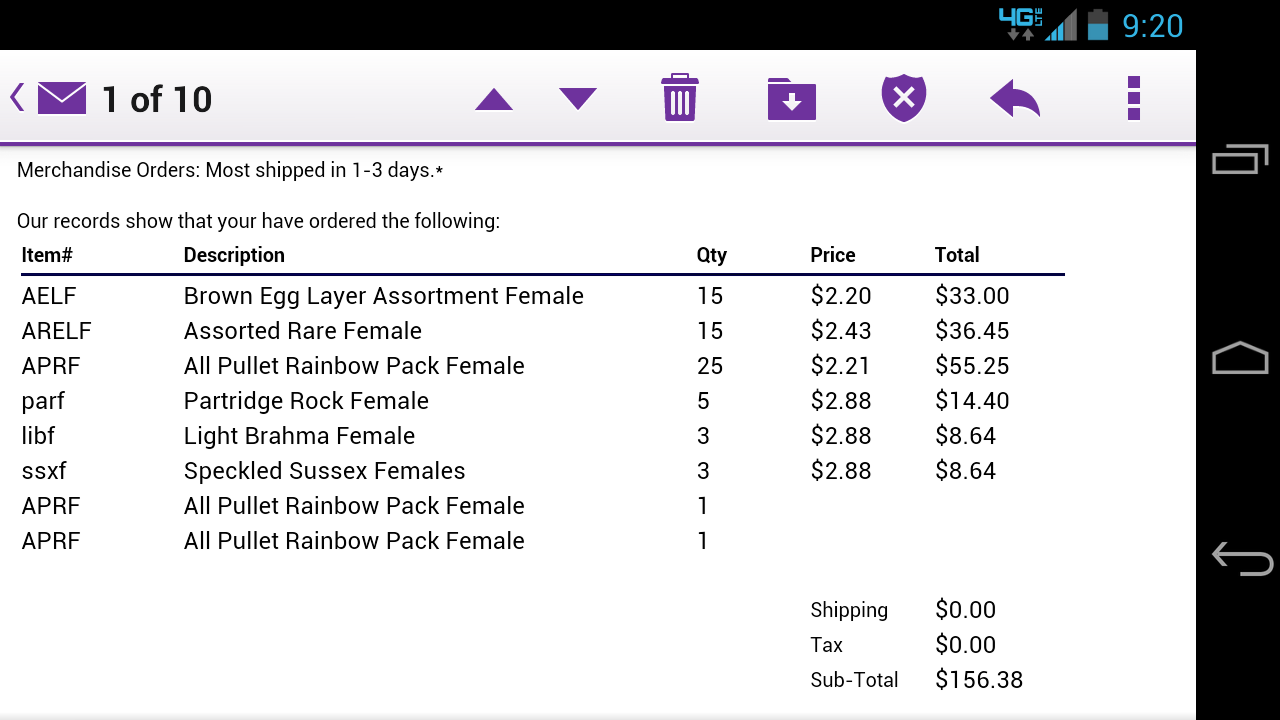
Task: Tap the Sub-Total amount $156.38
Action: [979, 680]
